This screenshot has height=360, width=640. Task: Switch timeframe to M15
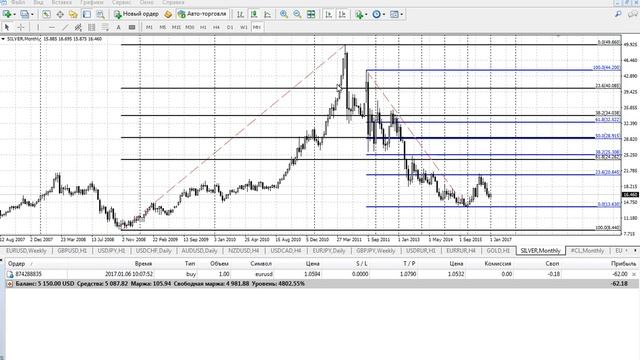(176, 27)
